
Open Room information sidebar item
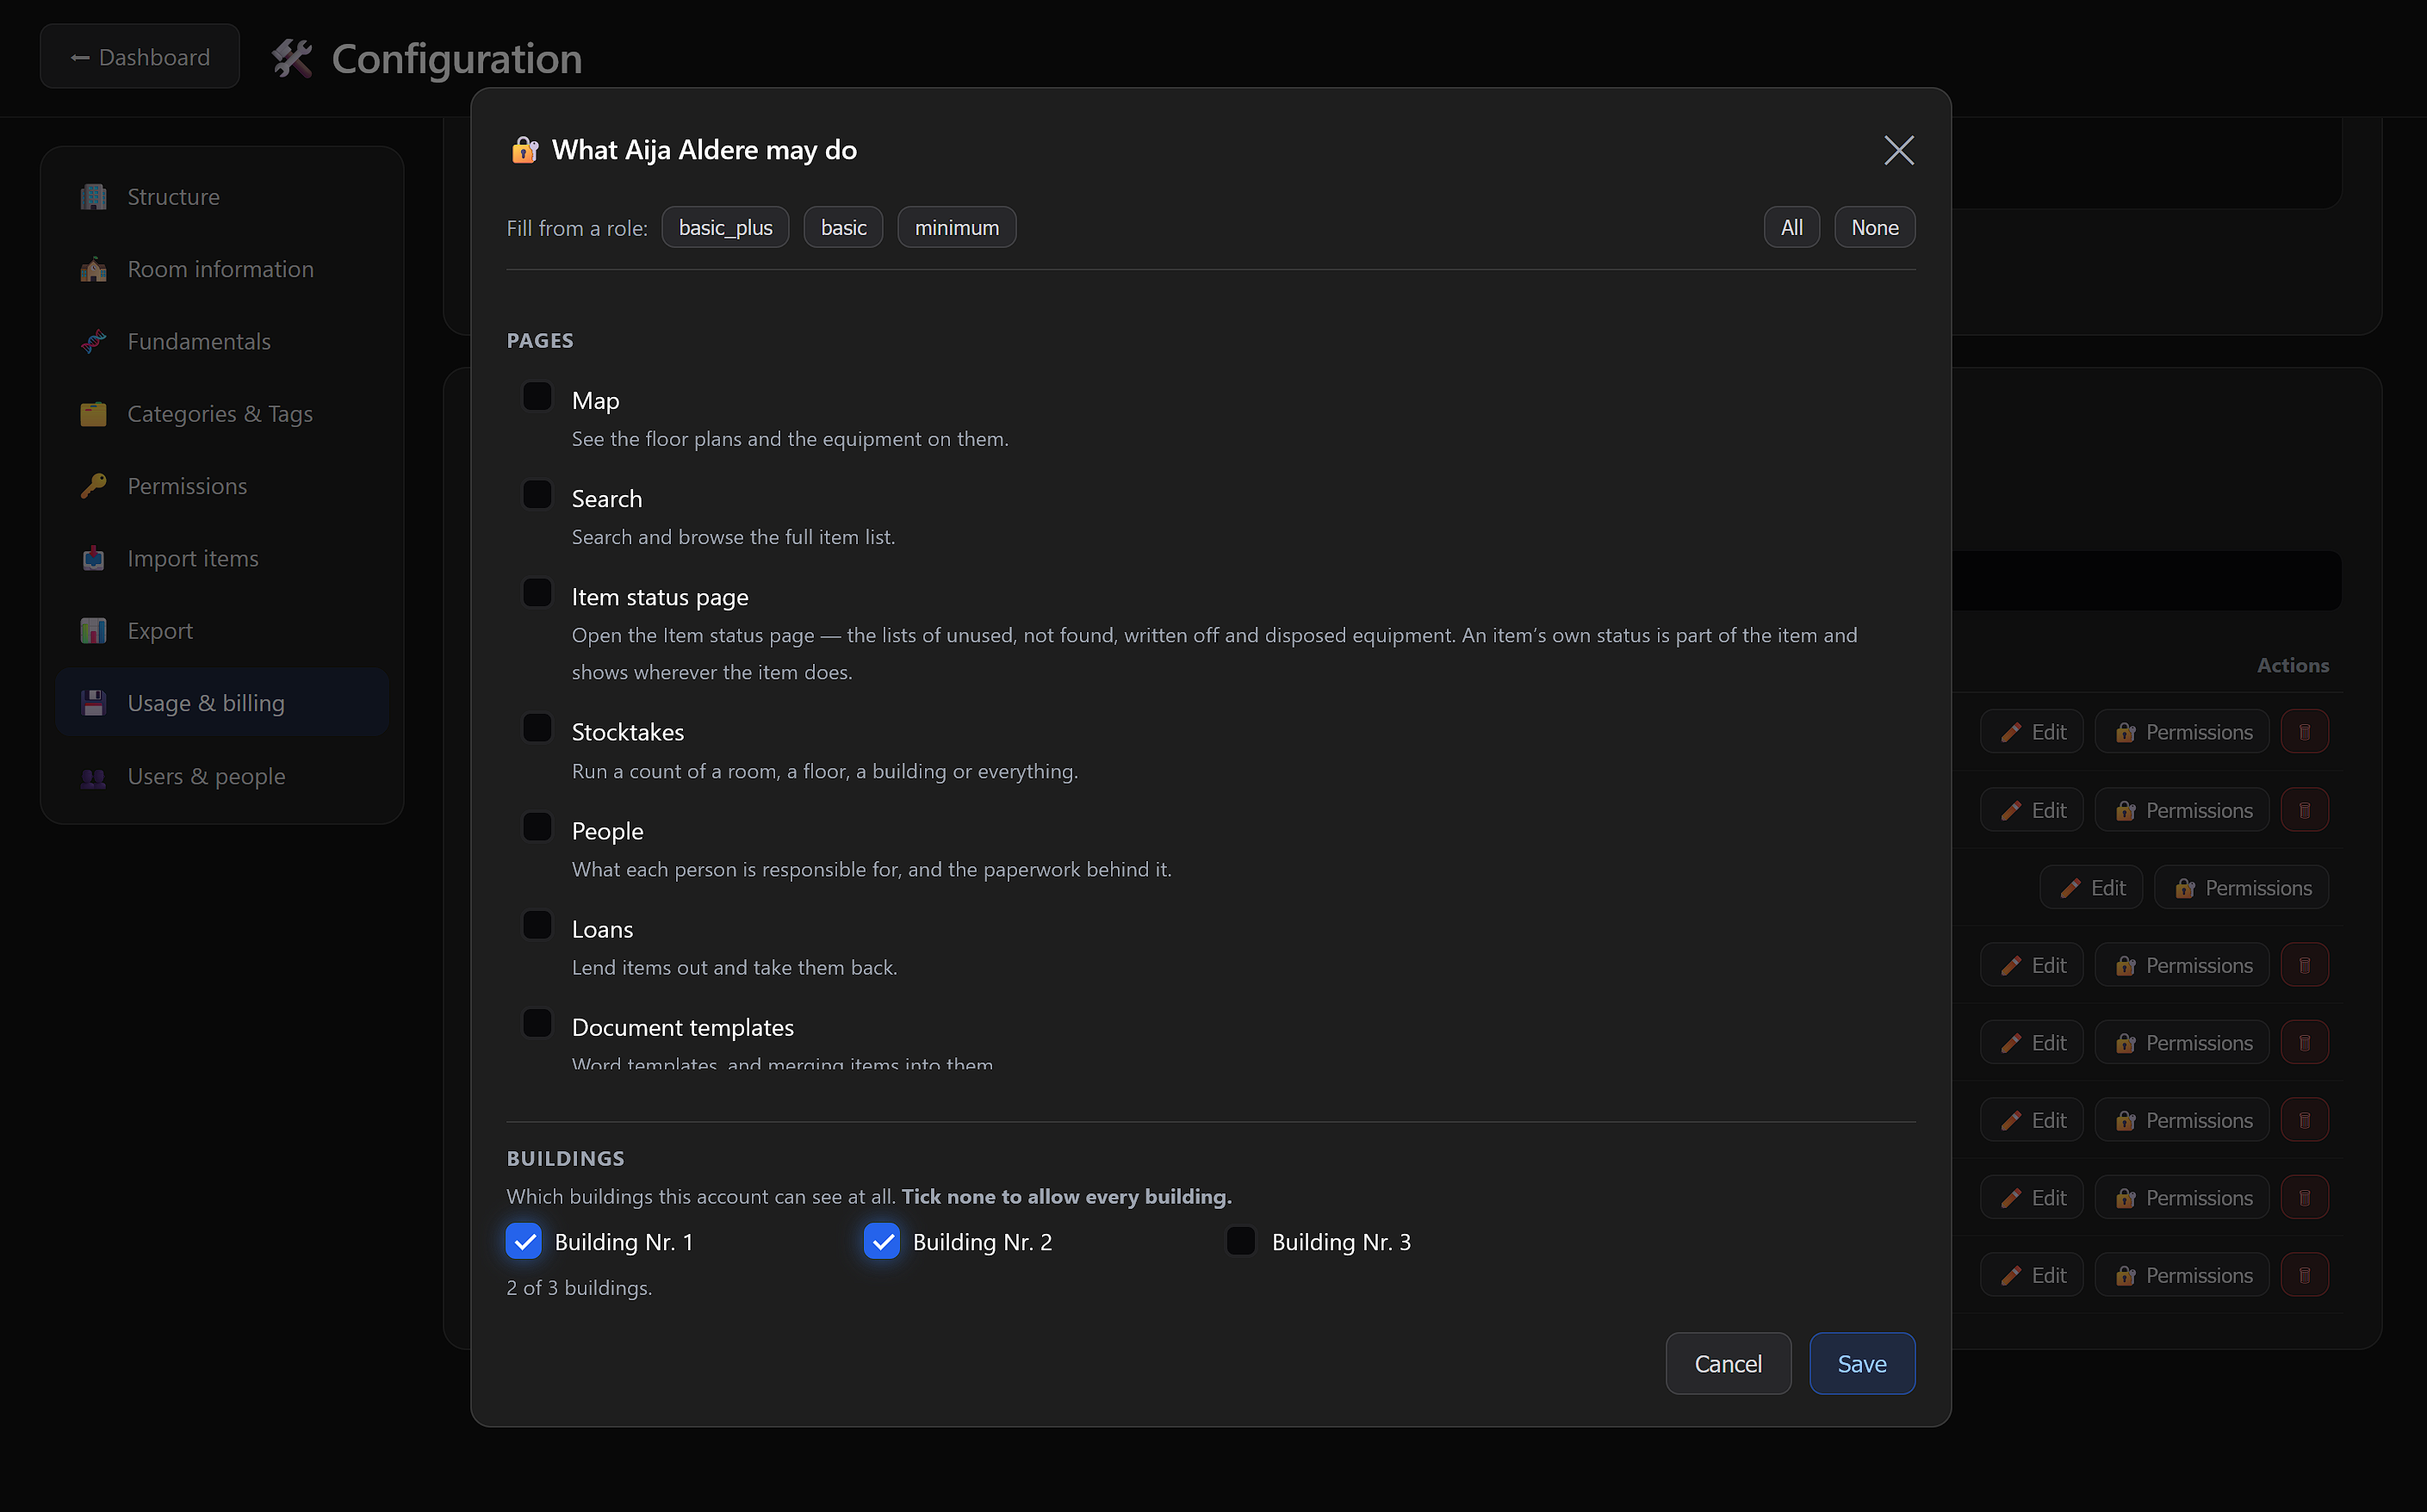[222, 269]
